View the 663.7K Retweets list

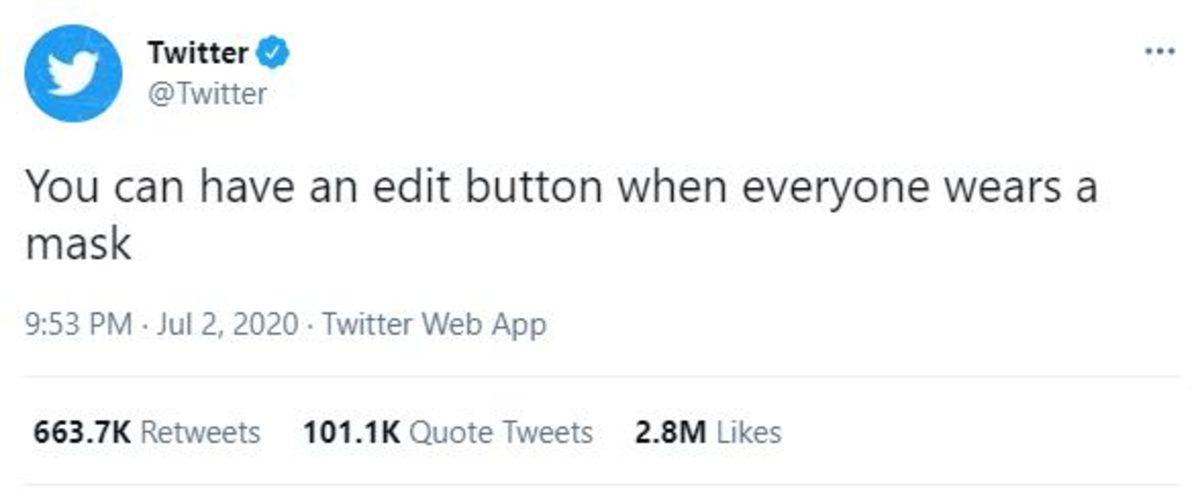pos(146,432)
